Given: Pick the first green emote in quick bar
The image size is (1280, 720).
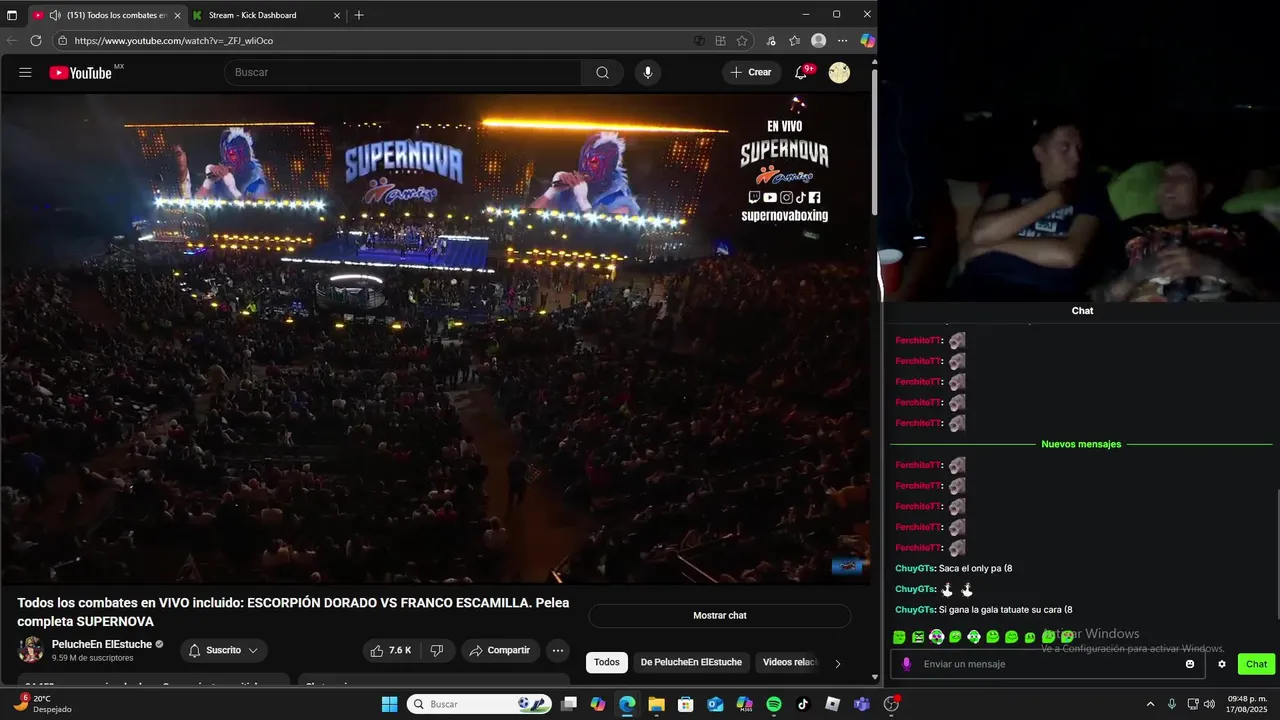Looking at the screenshot, I should [899, 637].
